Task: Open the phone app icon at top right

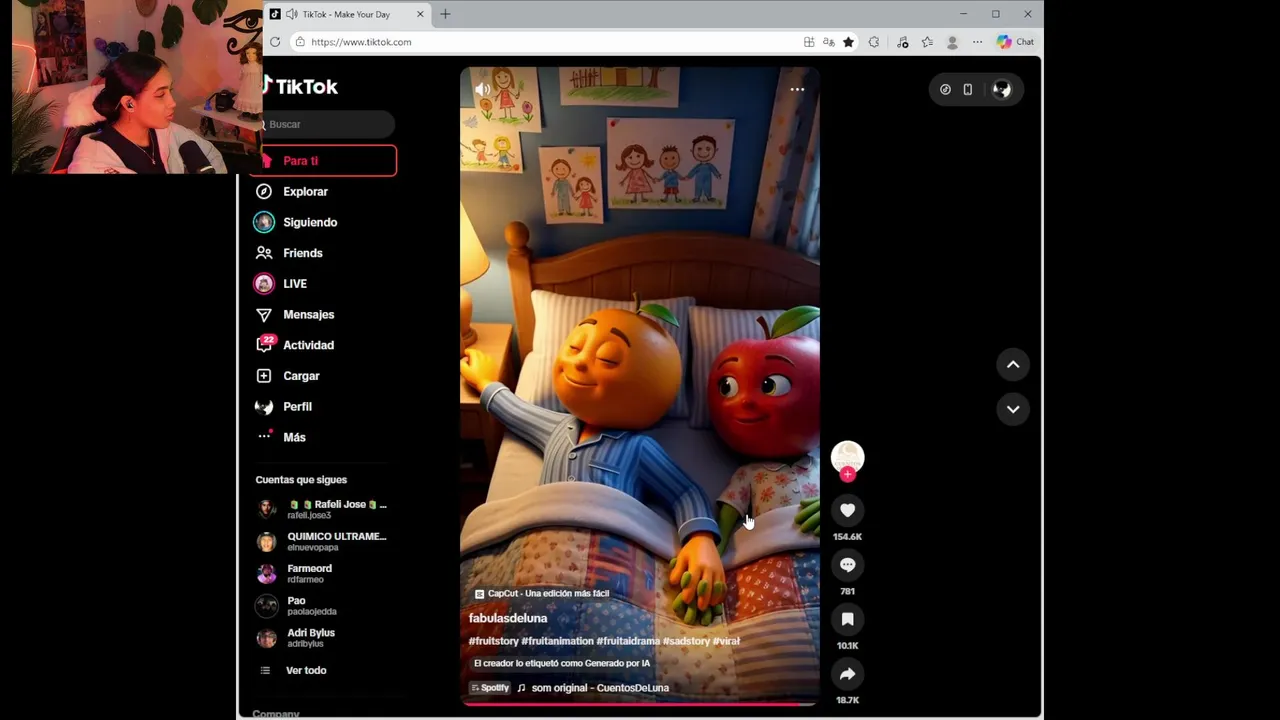Action: [x=968, y=89]
